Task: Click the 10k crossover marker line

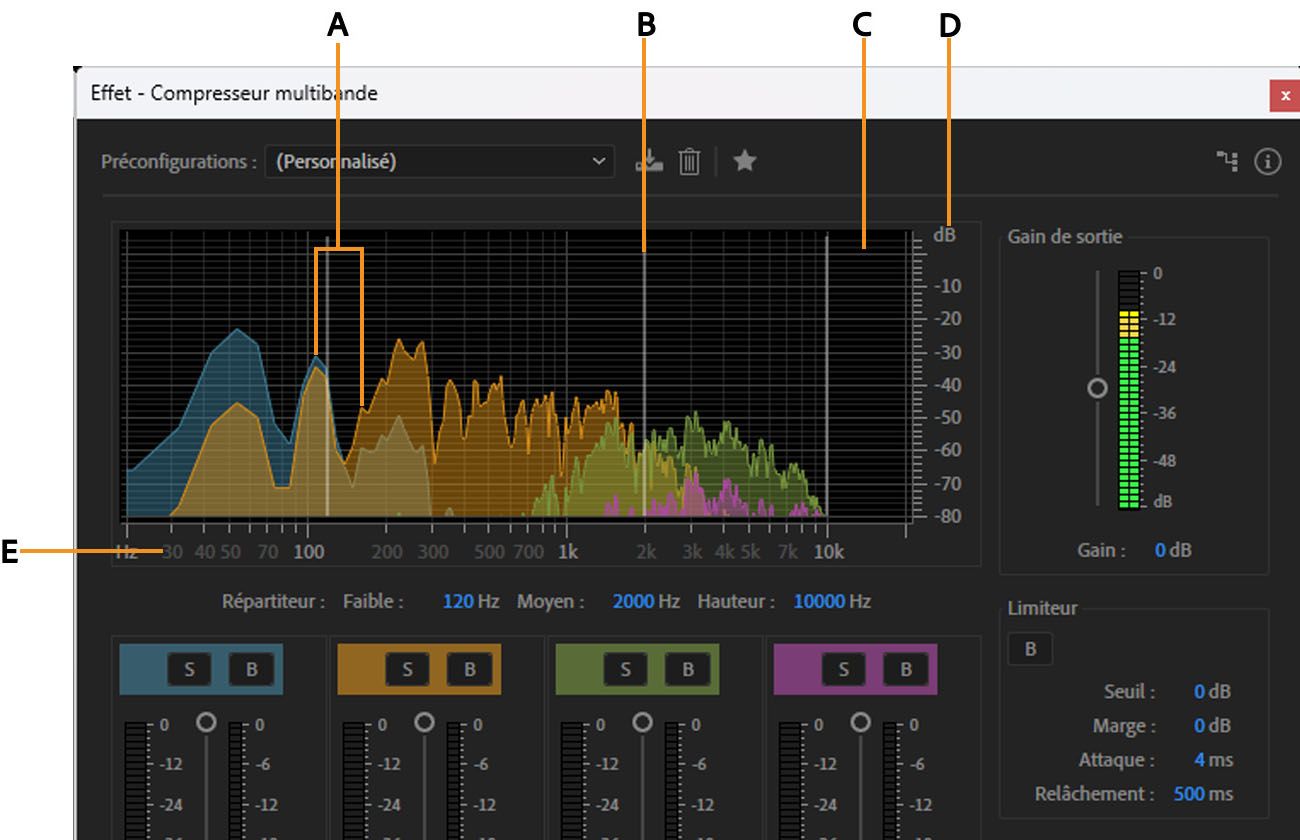Action: pos(827,375)
